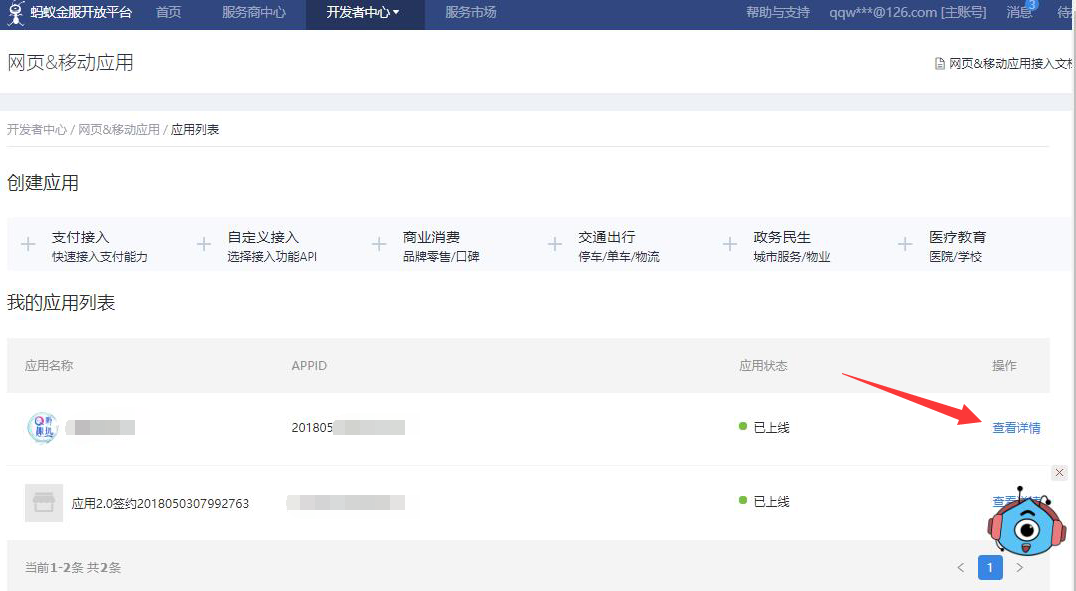This screenshot has height=591, width=1076.
Task: Click the 开发者中心 breadcrumb link
Action: tap(37, 130)
